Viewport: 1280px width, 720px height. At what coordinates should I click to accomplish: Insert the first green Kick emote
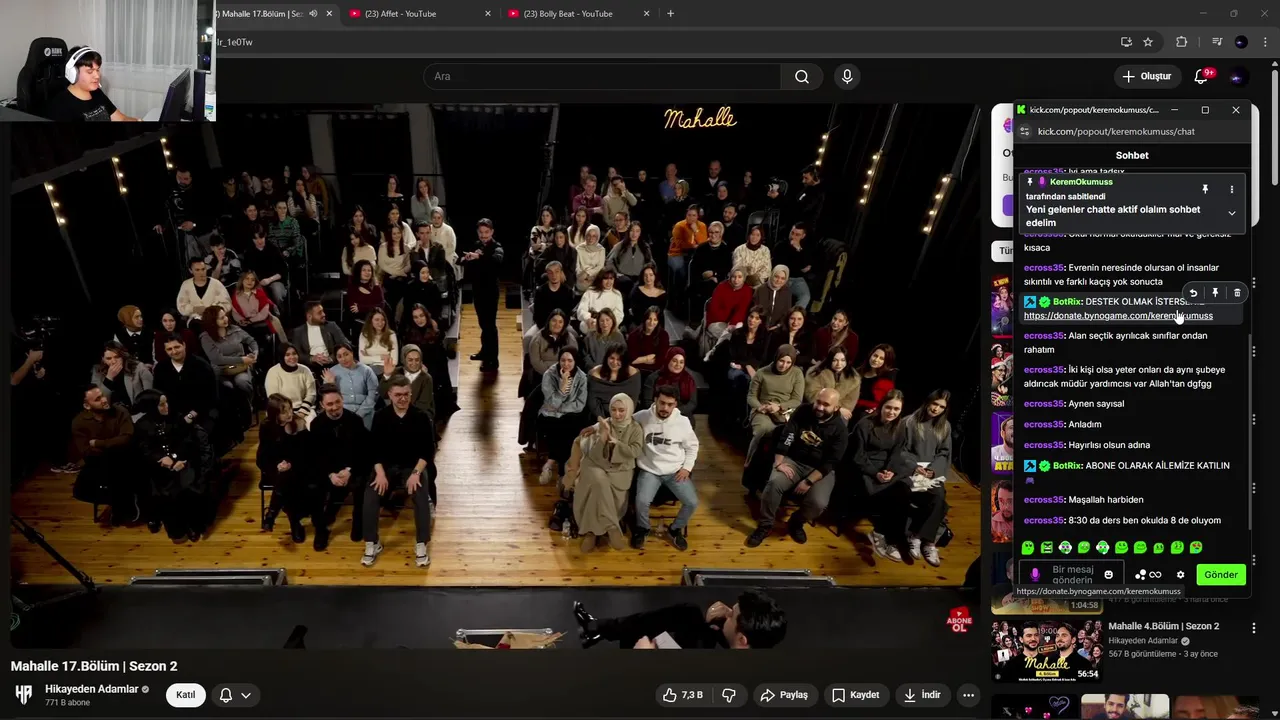(1028, 548)
